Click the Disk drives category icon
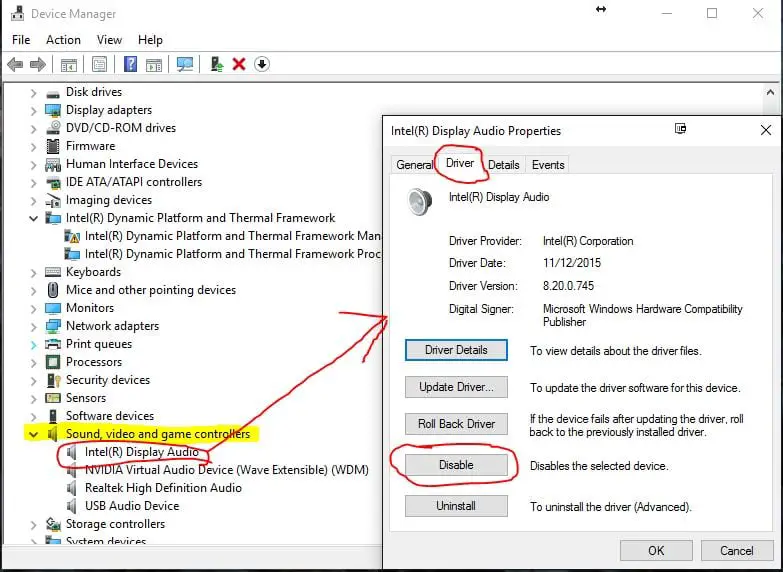The image size is (783, 572). click(x=53, y=92)
